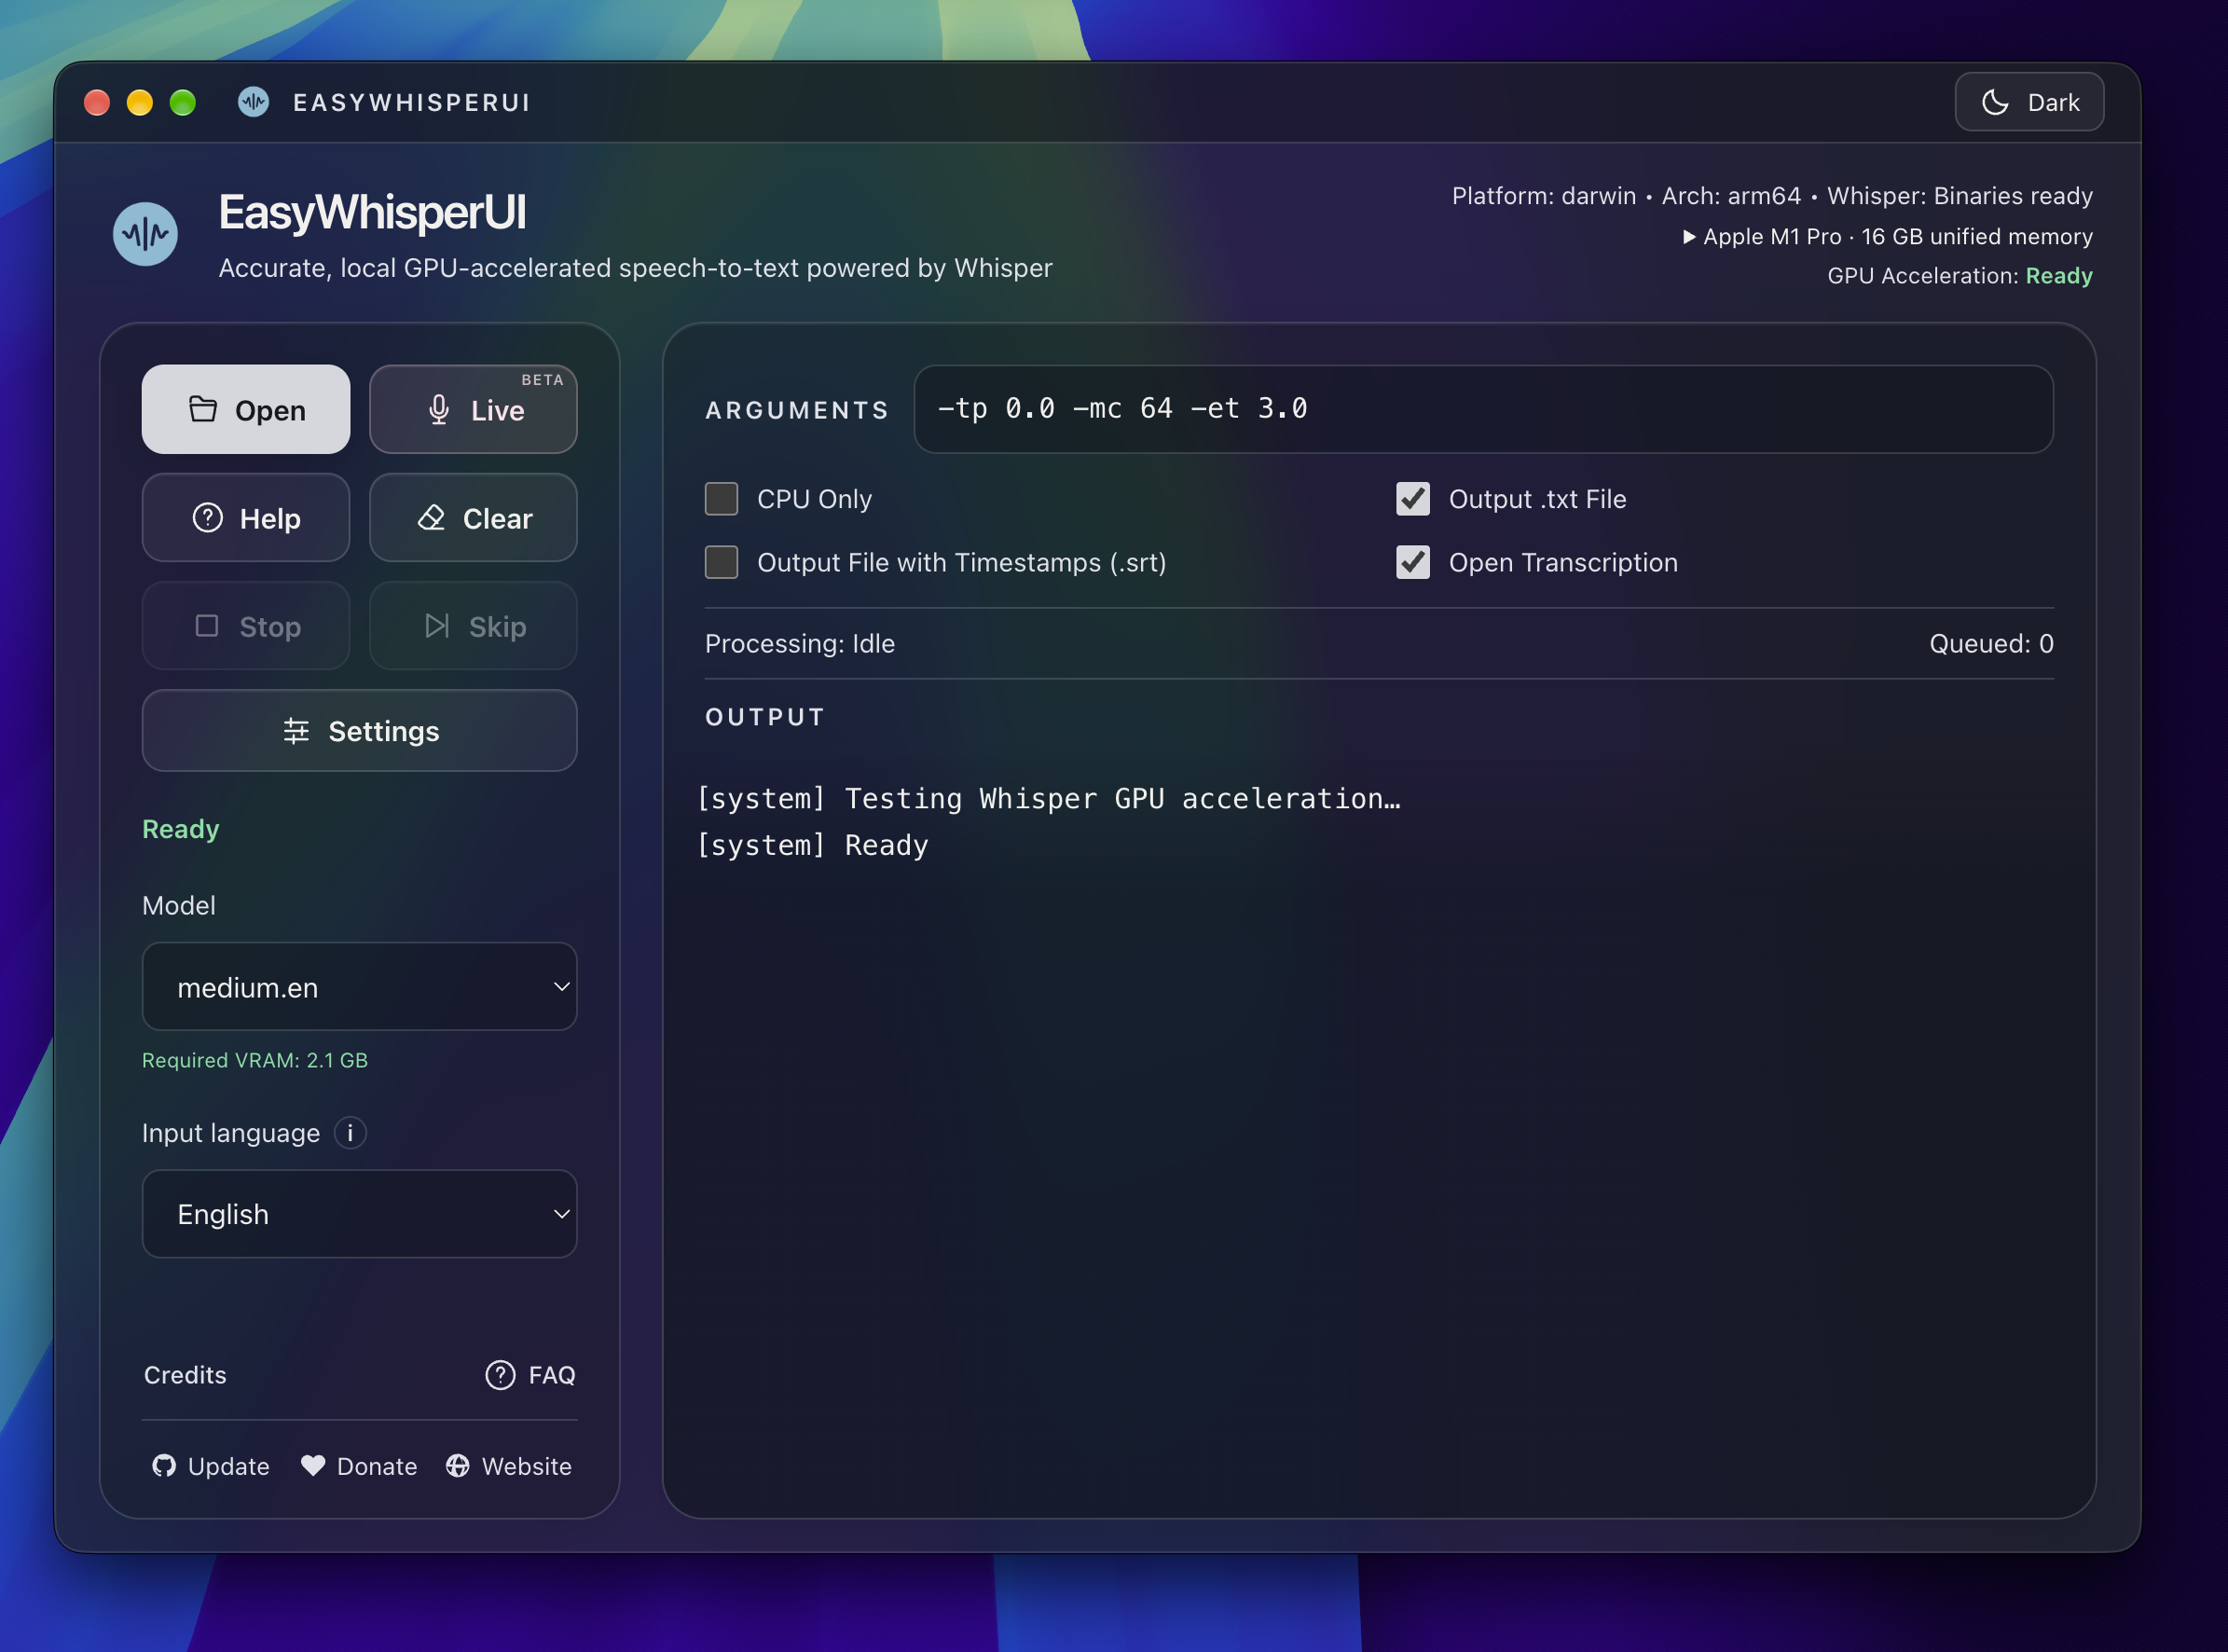Open the Help button

pyautogui.click(x=245, y=518)
